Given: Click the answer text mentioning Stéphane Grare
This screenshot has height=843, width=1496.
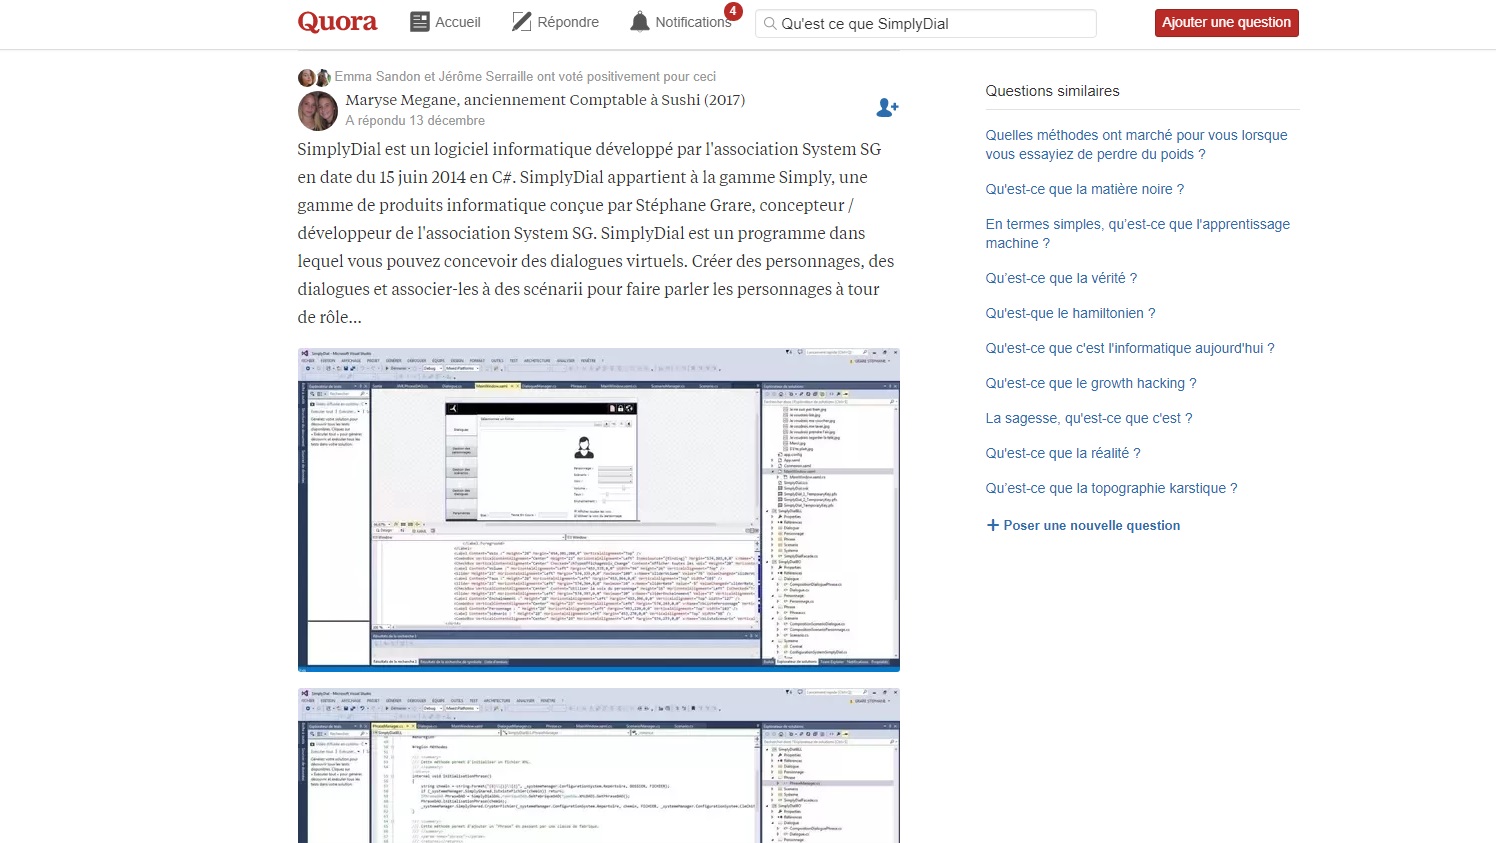Looking at the screenshot, I should click(596, 233).
